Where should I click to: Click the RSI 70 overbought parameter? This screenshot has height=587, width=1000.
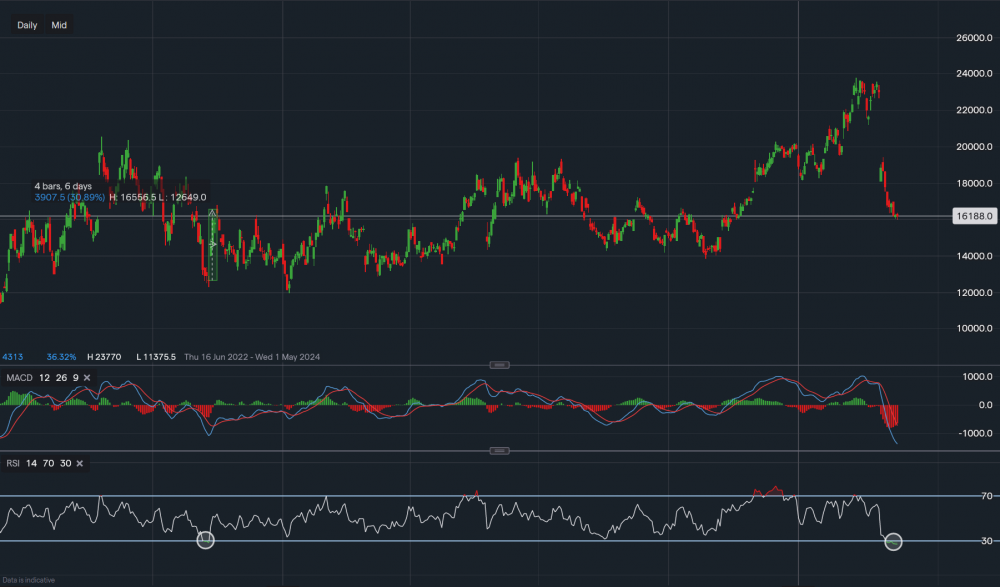[47, 463]
